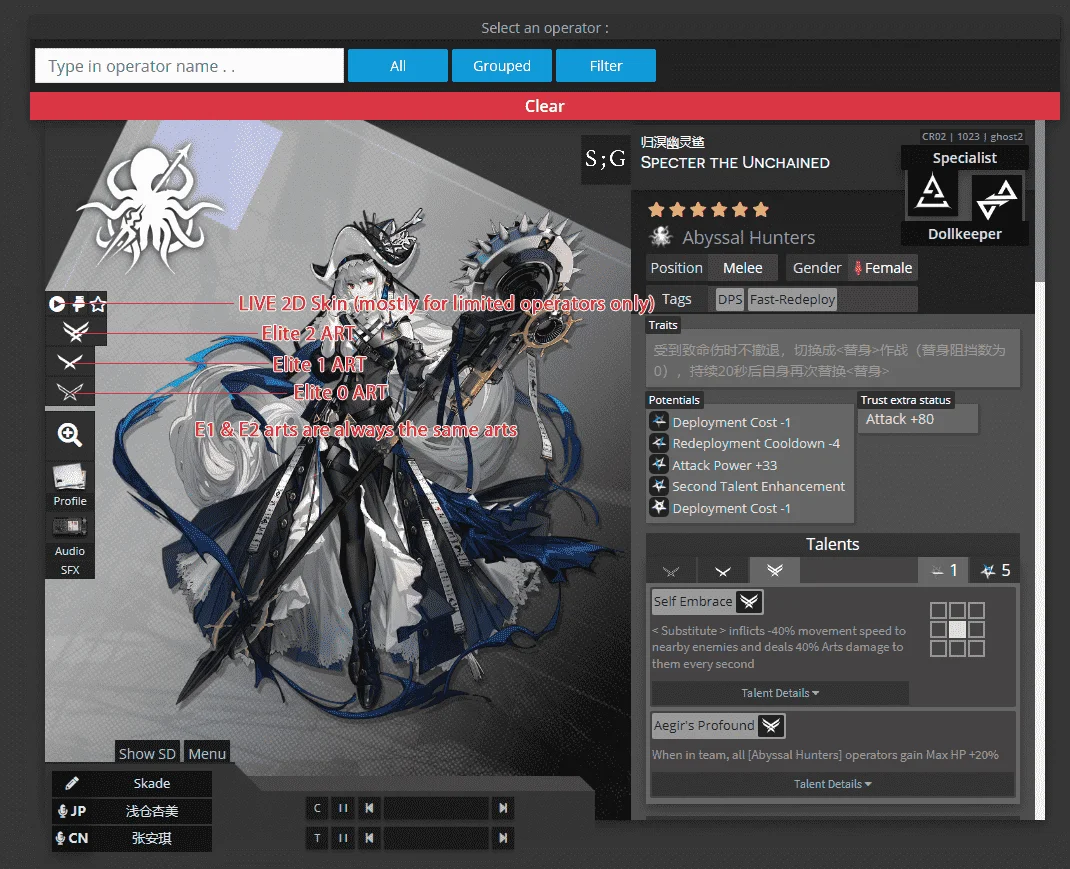Image resolution: width=1070 pixels, height=869 pixels.
Task: Click the All operators button
Action: [398, 66]
